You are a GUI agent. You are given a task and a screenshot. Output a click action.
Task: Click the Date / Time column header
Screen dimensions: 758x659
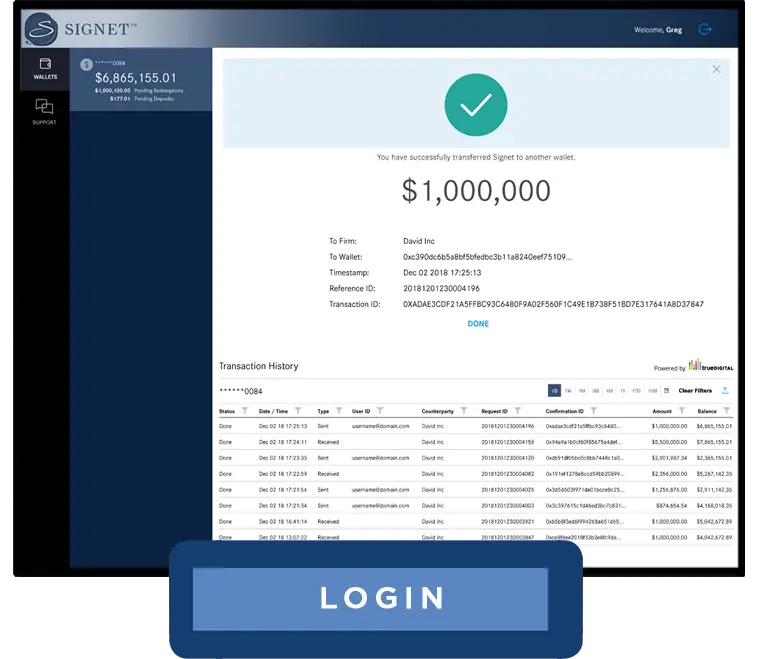(273, 411)
